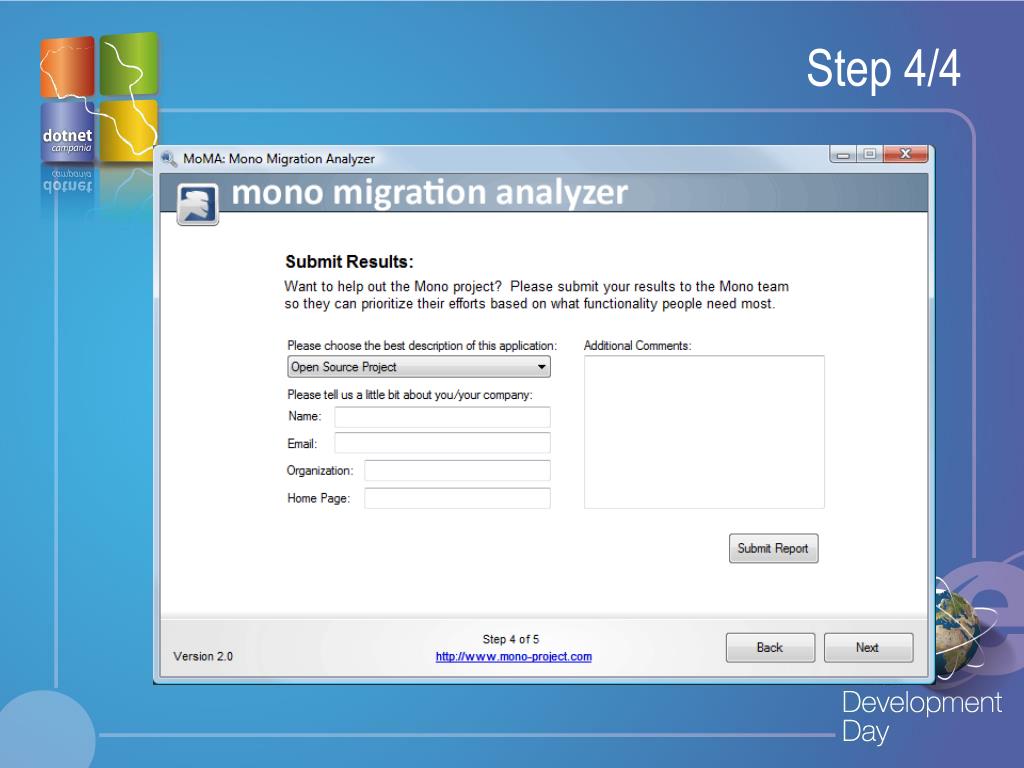Click the 'Version 2.0' label
This screenshot has height=768, width=1024.
coord(203,656)
